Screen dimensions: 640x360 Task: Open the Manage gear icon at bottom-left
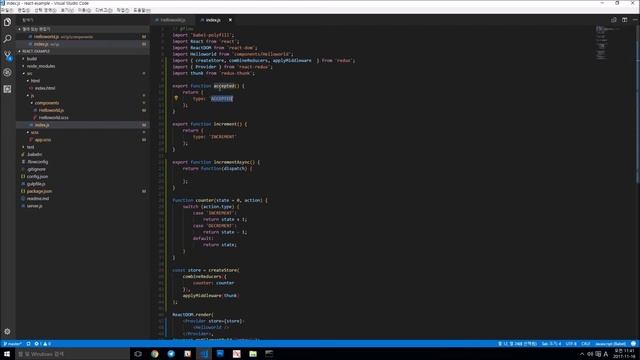[7, 331]
